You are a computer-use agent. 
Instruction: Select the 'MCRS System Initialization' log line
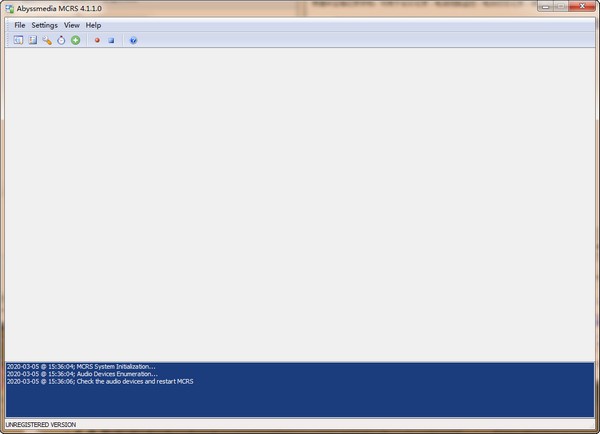81,366
